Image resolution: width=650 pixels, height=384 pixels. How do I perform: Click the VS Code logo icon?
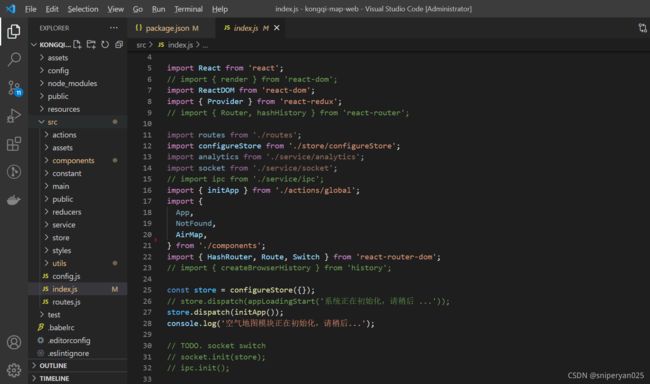(x=10, y=9)
